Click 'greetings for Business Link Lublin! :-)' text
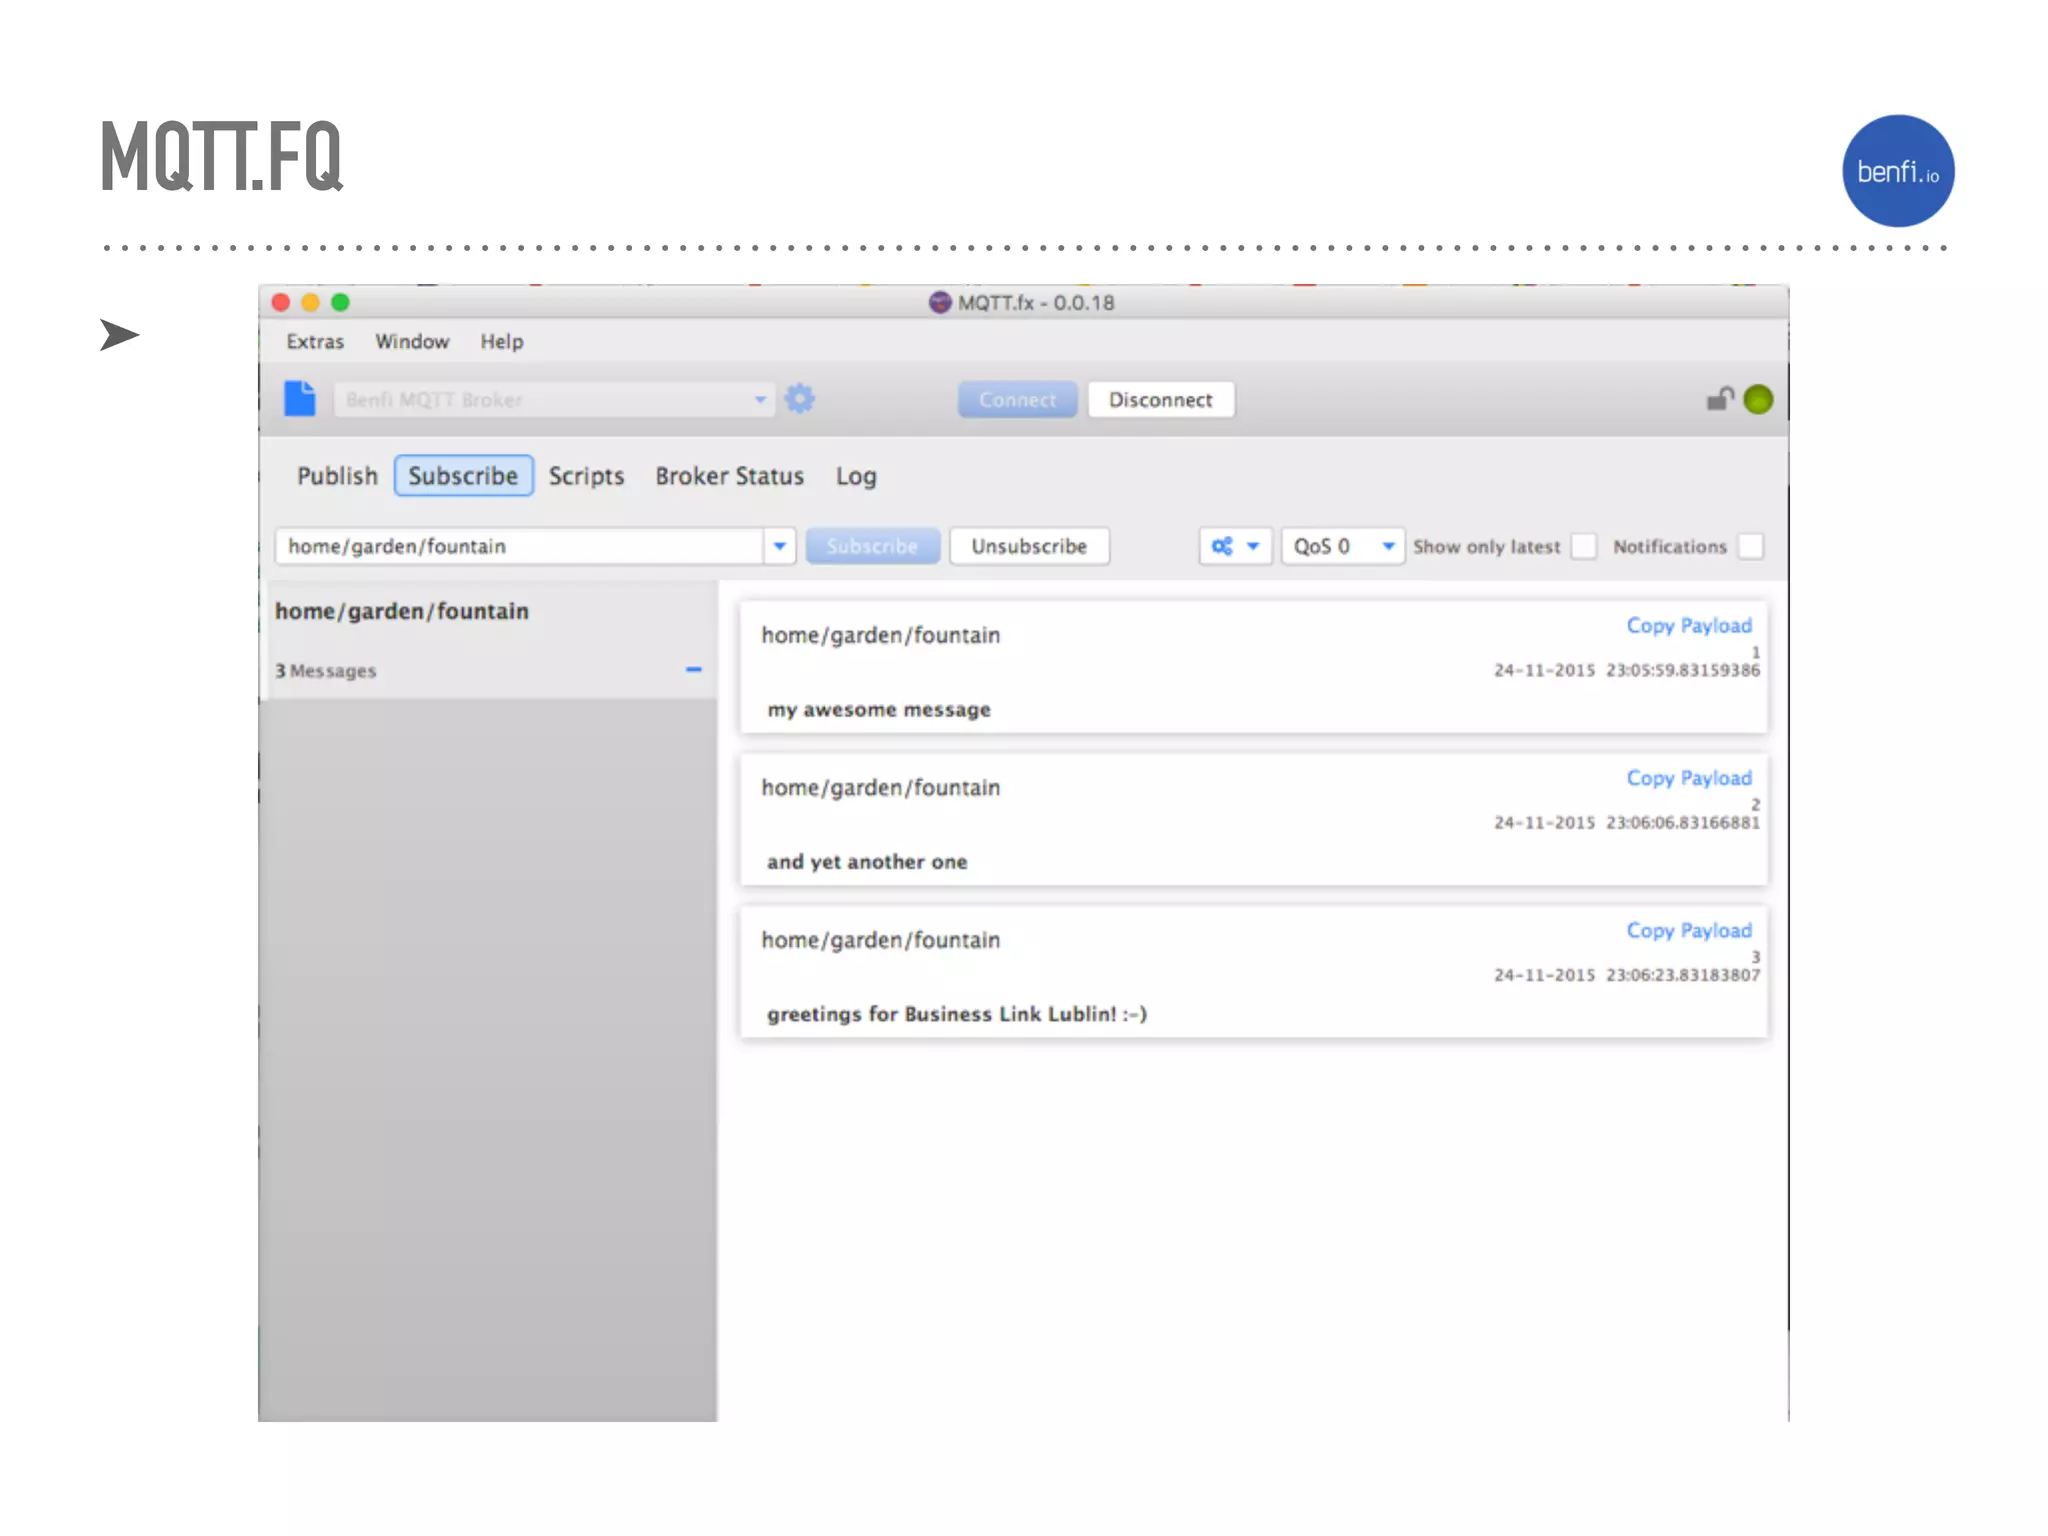The width and height of the screenshot is (2048, 1536). [957, 1014]
